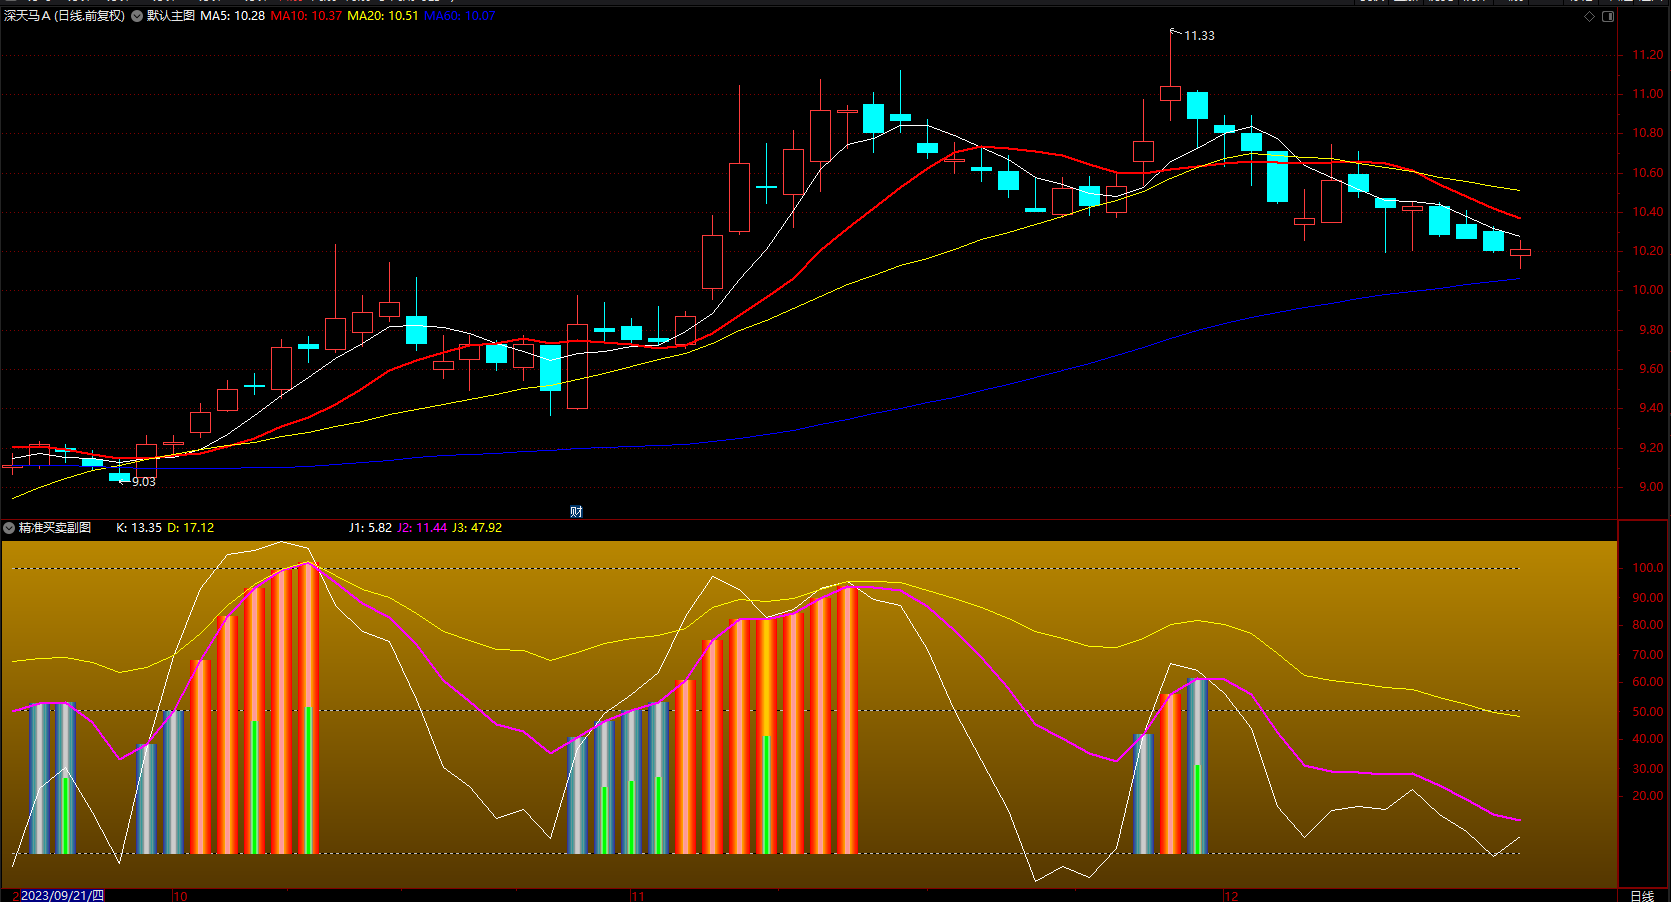Screen dimensions: 1671x902
Task: Select the last candlestick on the right
Action: tap(1520, 253)
